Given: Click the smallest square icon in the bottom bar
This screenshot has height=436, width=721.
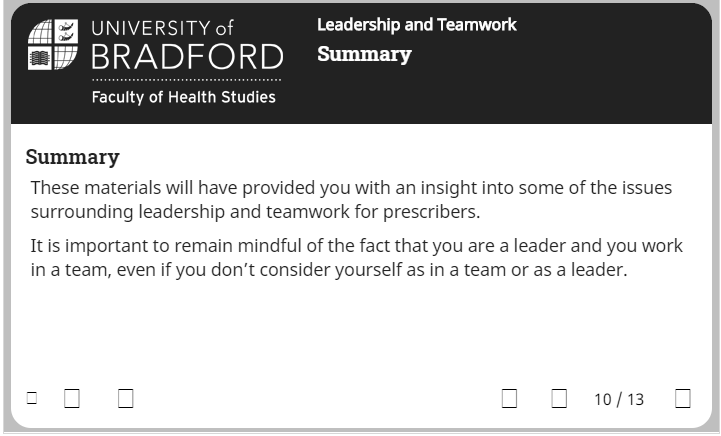Looking at the screenshot, I should tap(32, 398).
